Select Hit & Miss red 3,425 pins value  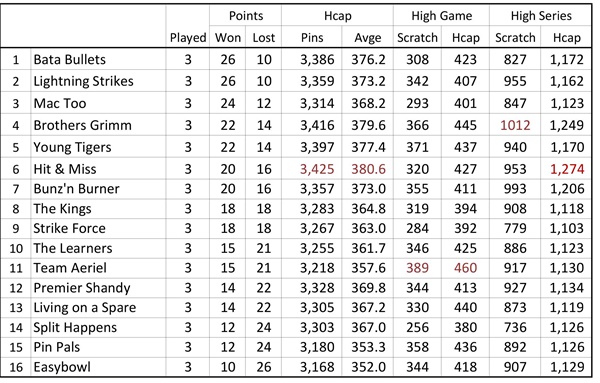[317, 169]
